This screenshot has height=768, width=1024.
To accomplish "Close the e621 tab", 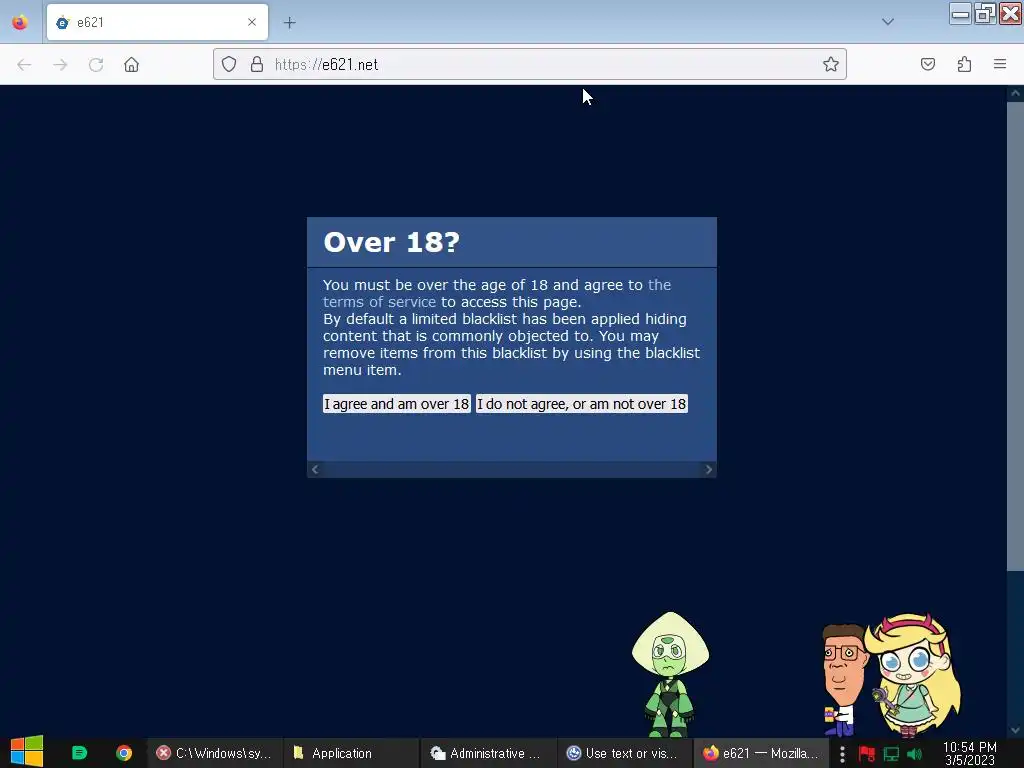I will click(x=252, y=22).
